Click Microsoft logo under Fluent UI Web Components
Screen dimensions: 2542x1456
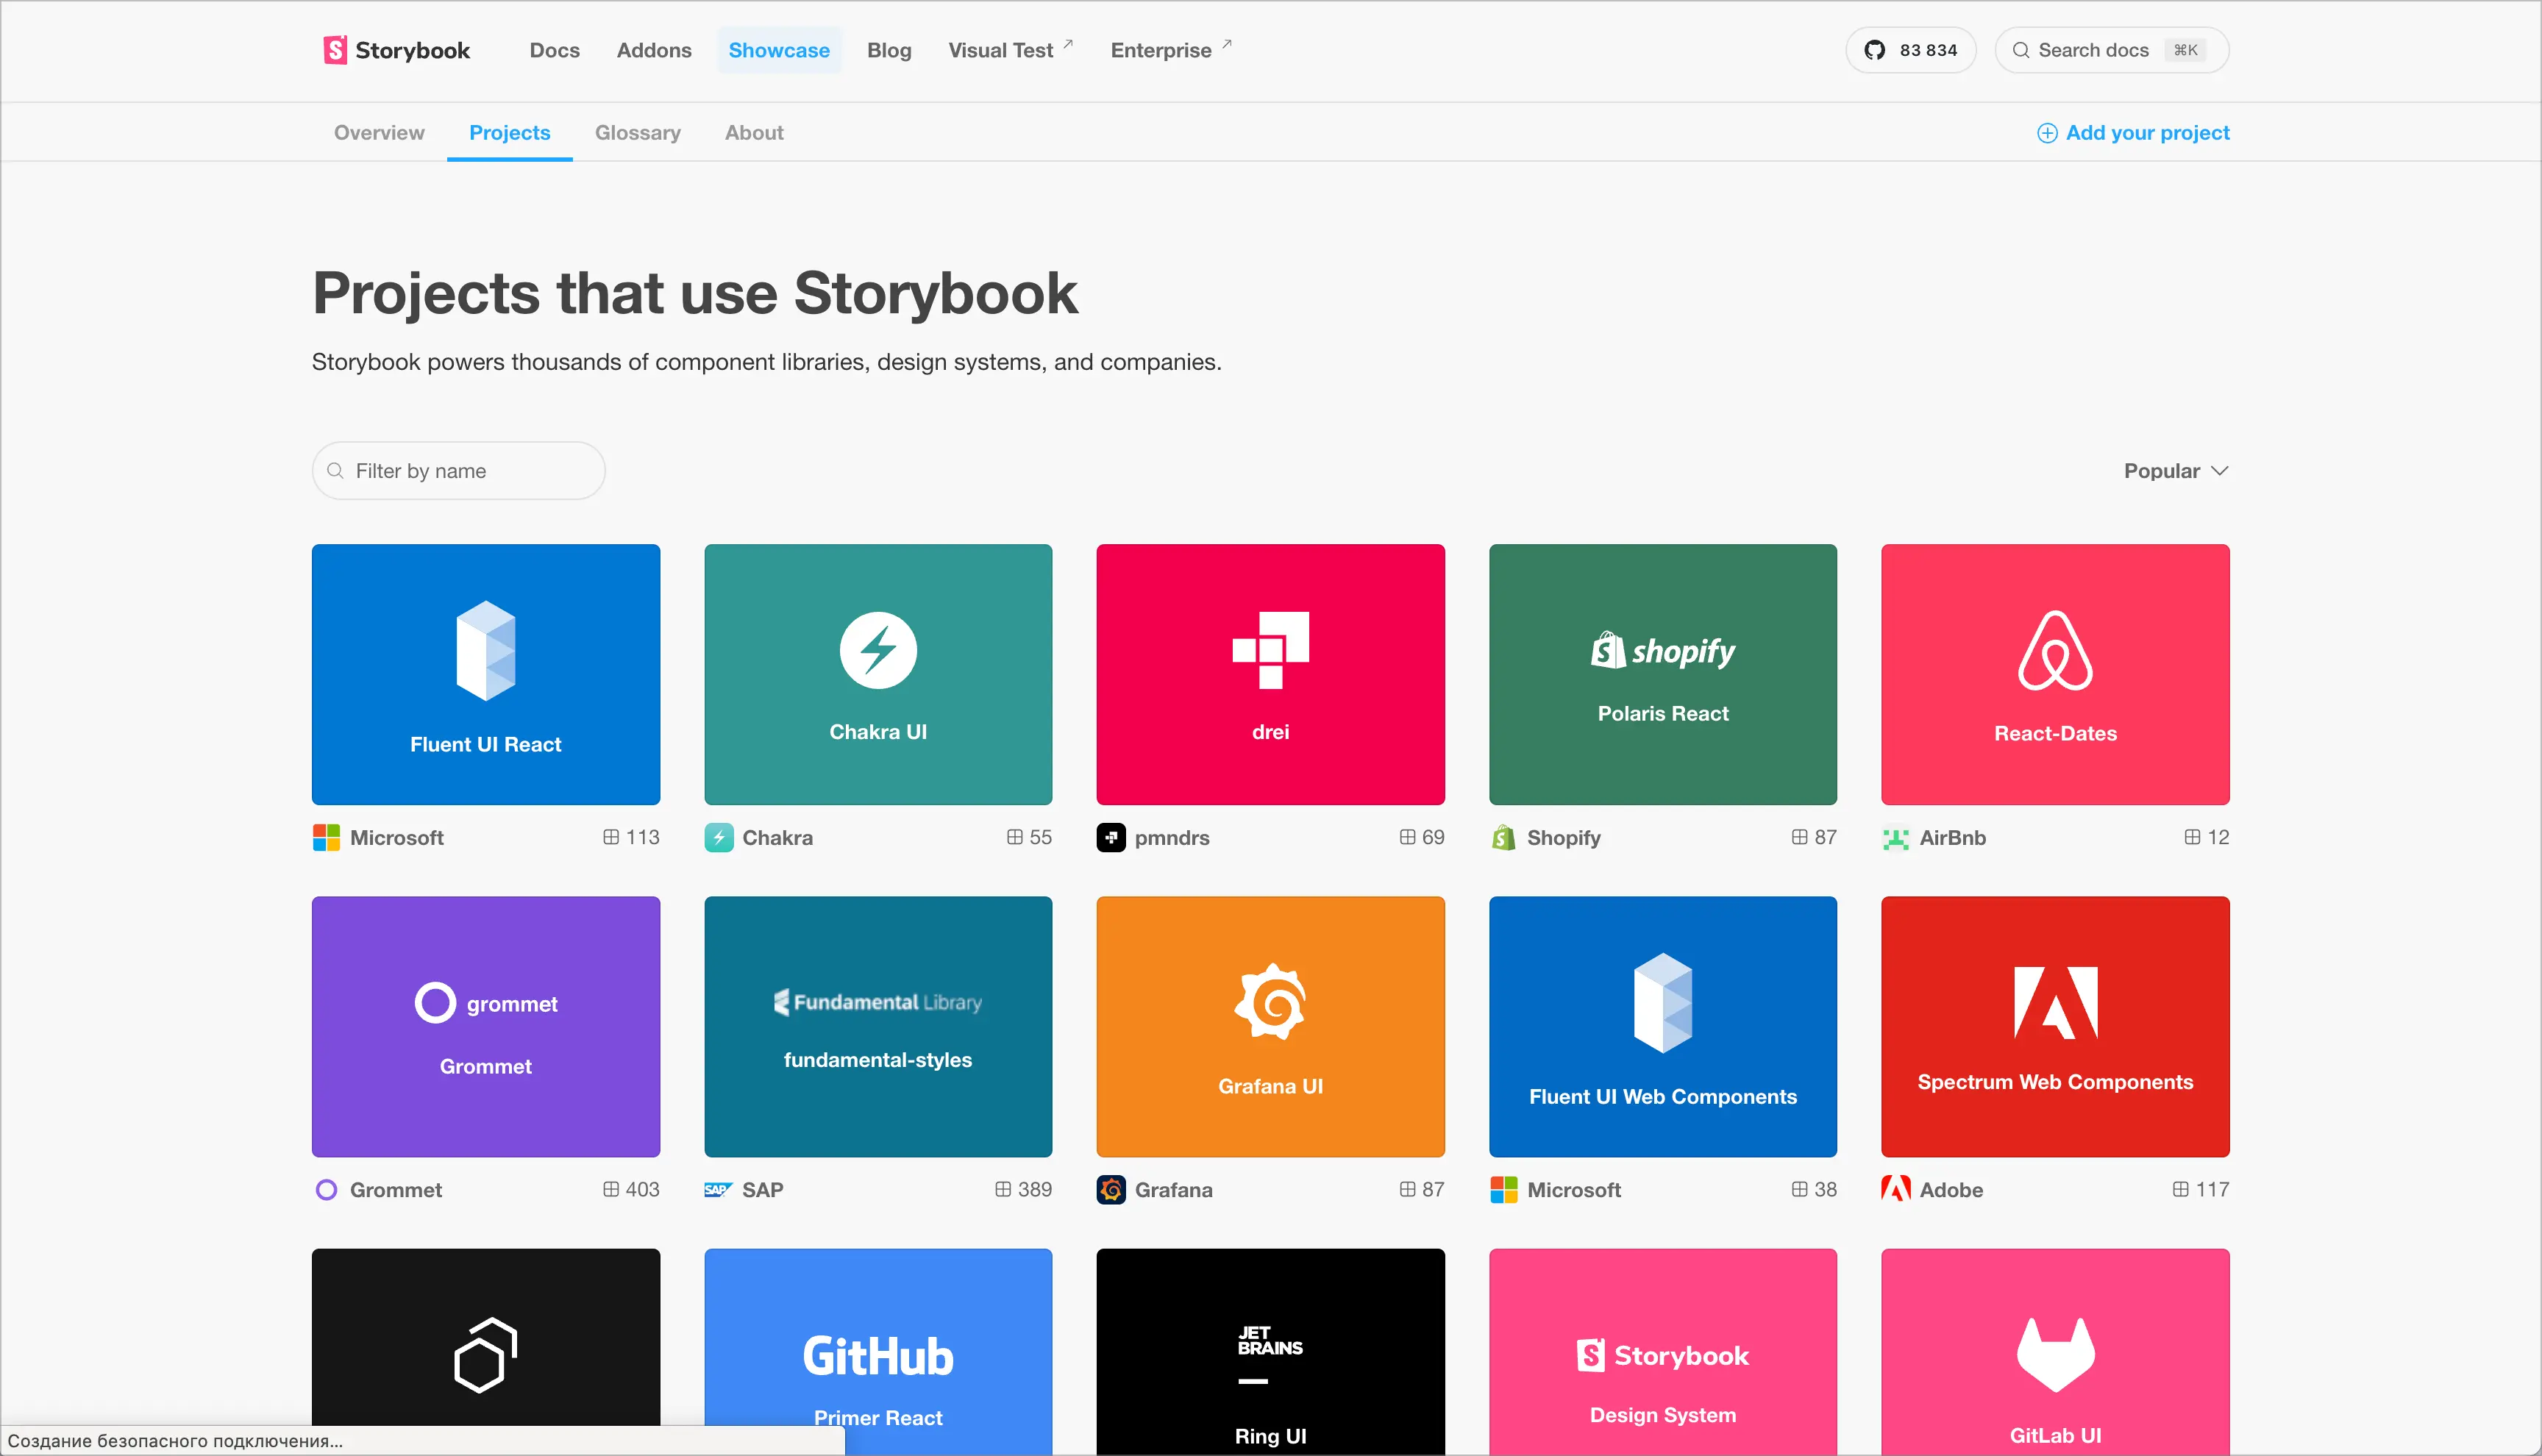coord(1503,1190)
